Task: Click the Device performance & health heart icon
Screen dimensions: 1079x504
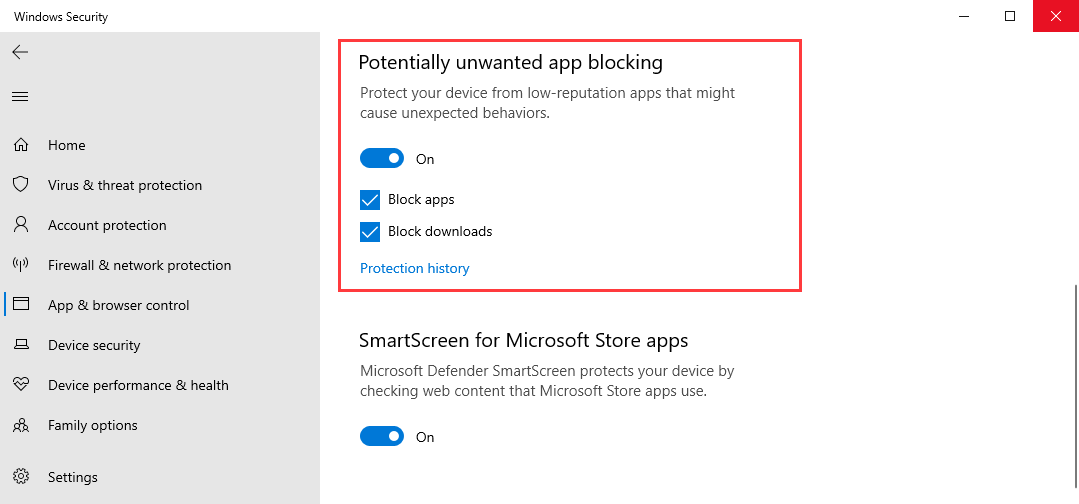Action: coord(20,385)
